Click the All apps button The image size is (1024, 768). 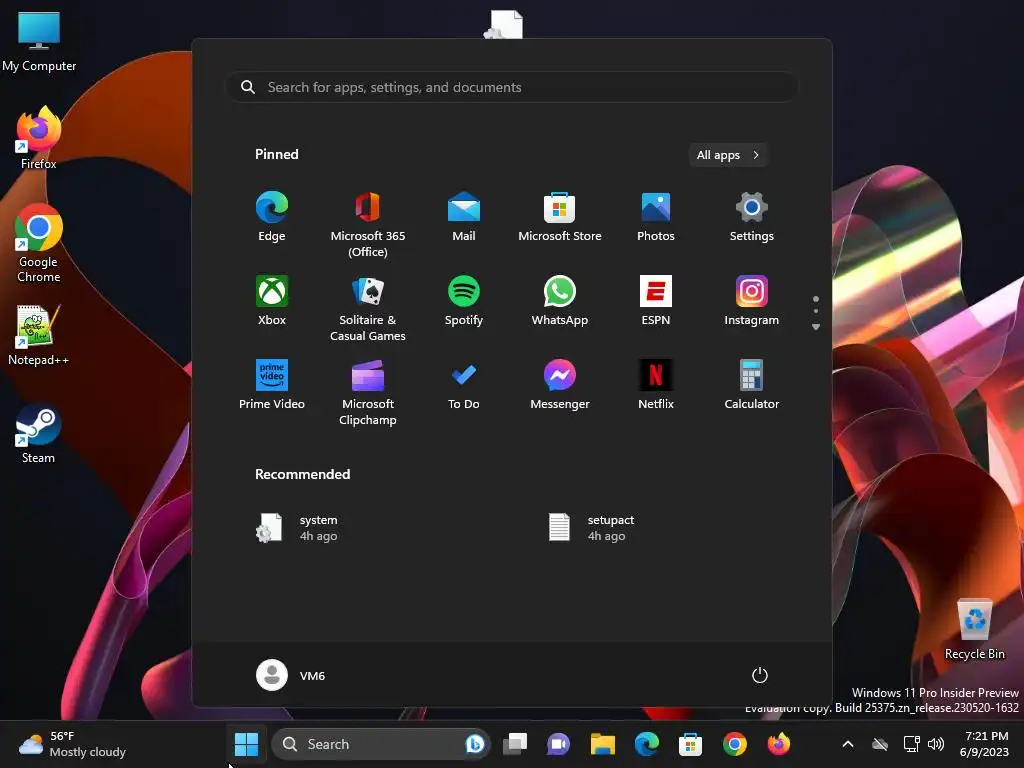tap(728, 155)
